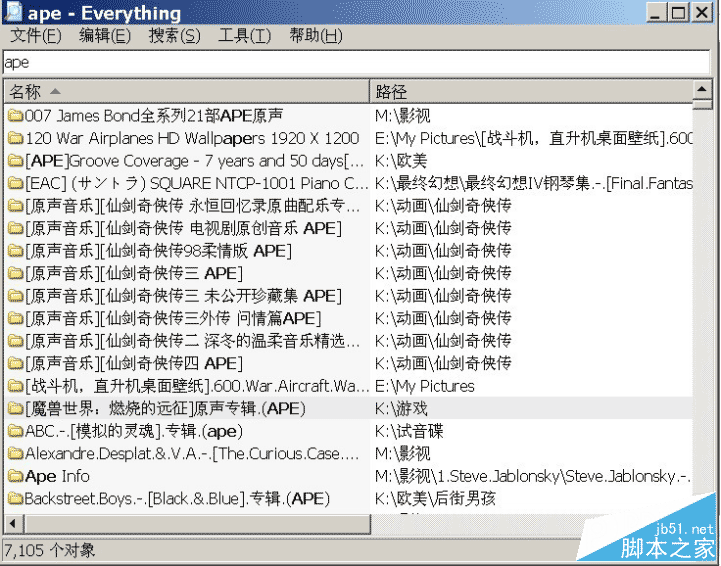The height and width of the screenshot is (566, 721).
Task: Click folder icon of 仙剑奇侠传三 APE] row
Action: 16,274
